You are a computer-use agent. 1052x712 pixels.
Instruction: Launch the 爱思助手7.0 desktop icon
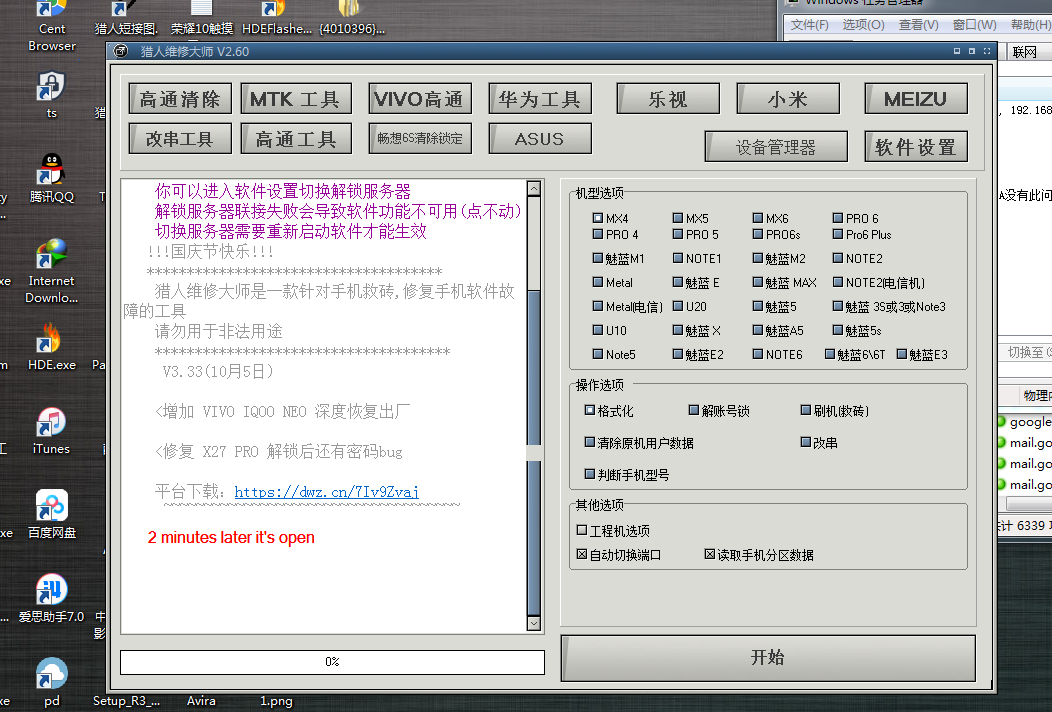pyautogui.click(x=52, y=598)
